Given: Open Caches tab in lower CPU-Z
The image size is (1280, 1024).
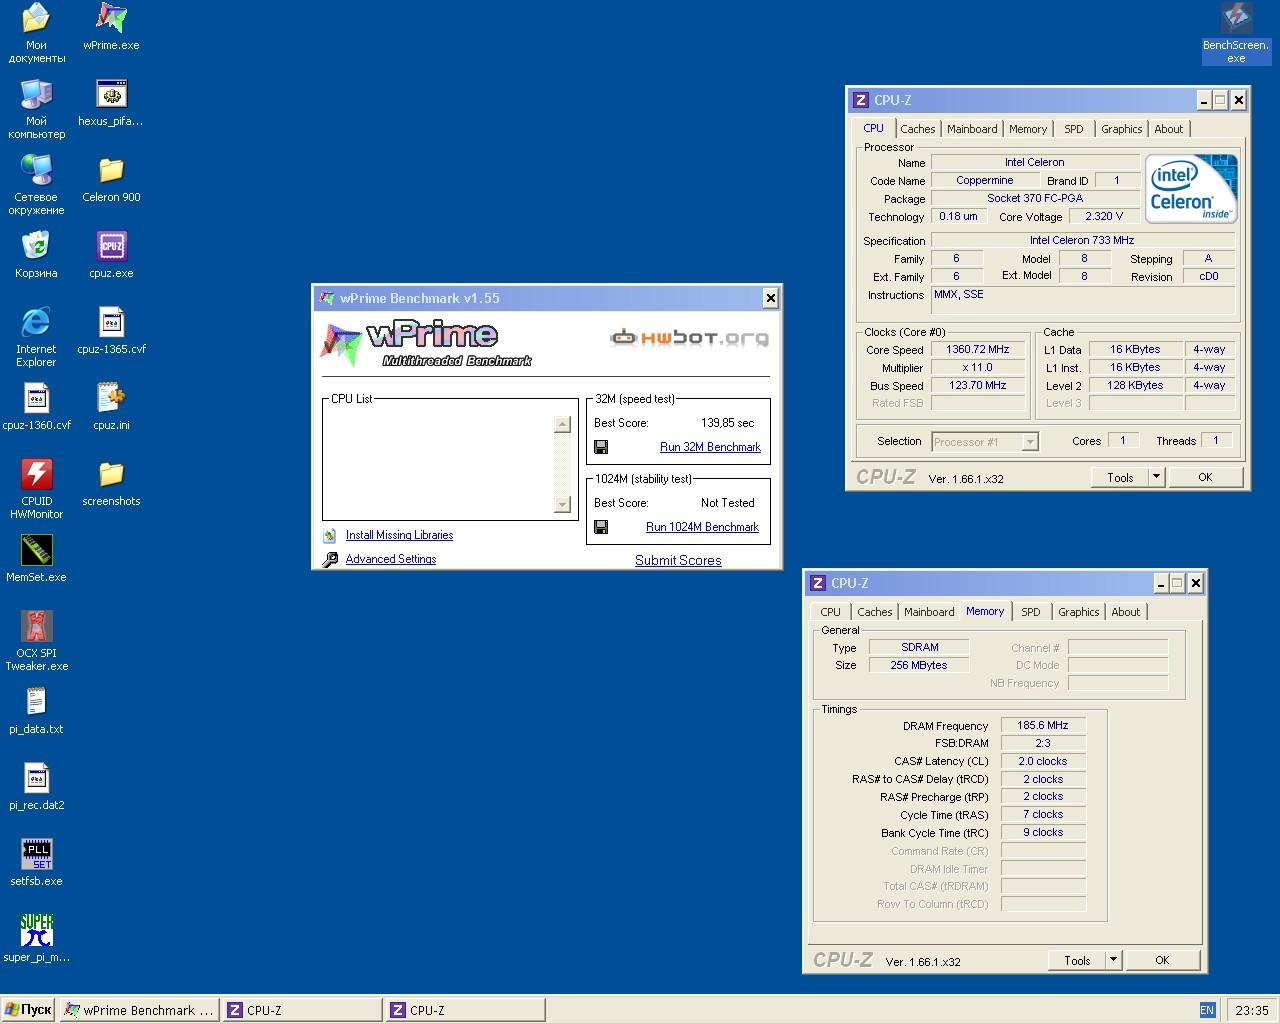Looking at the screenshot, I should 874,612.
